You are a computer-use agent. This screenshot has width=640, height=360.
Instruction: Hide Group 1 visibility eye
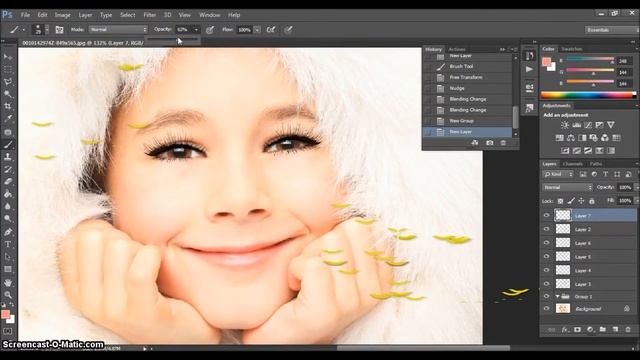547,296
